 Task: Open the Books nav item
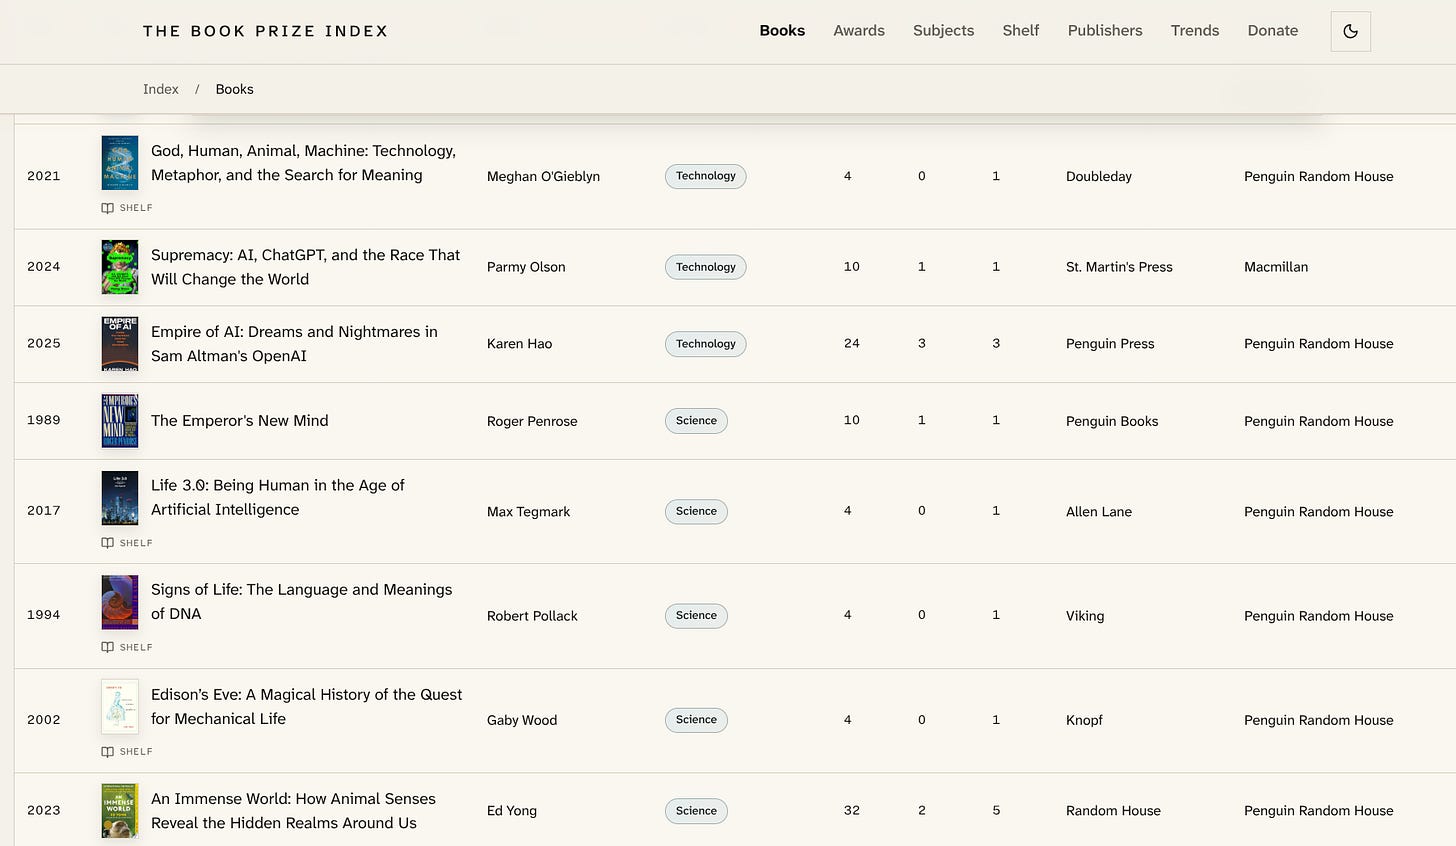[782, 31]
